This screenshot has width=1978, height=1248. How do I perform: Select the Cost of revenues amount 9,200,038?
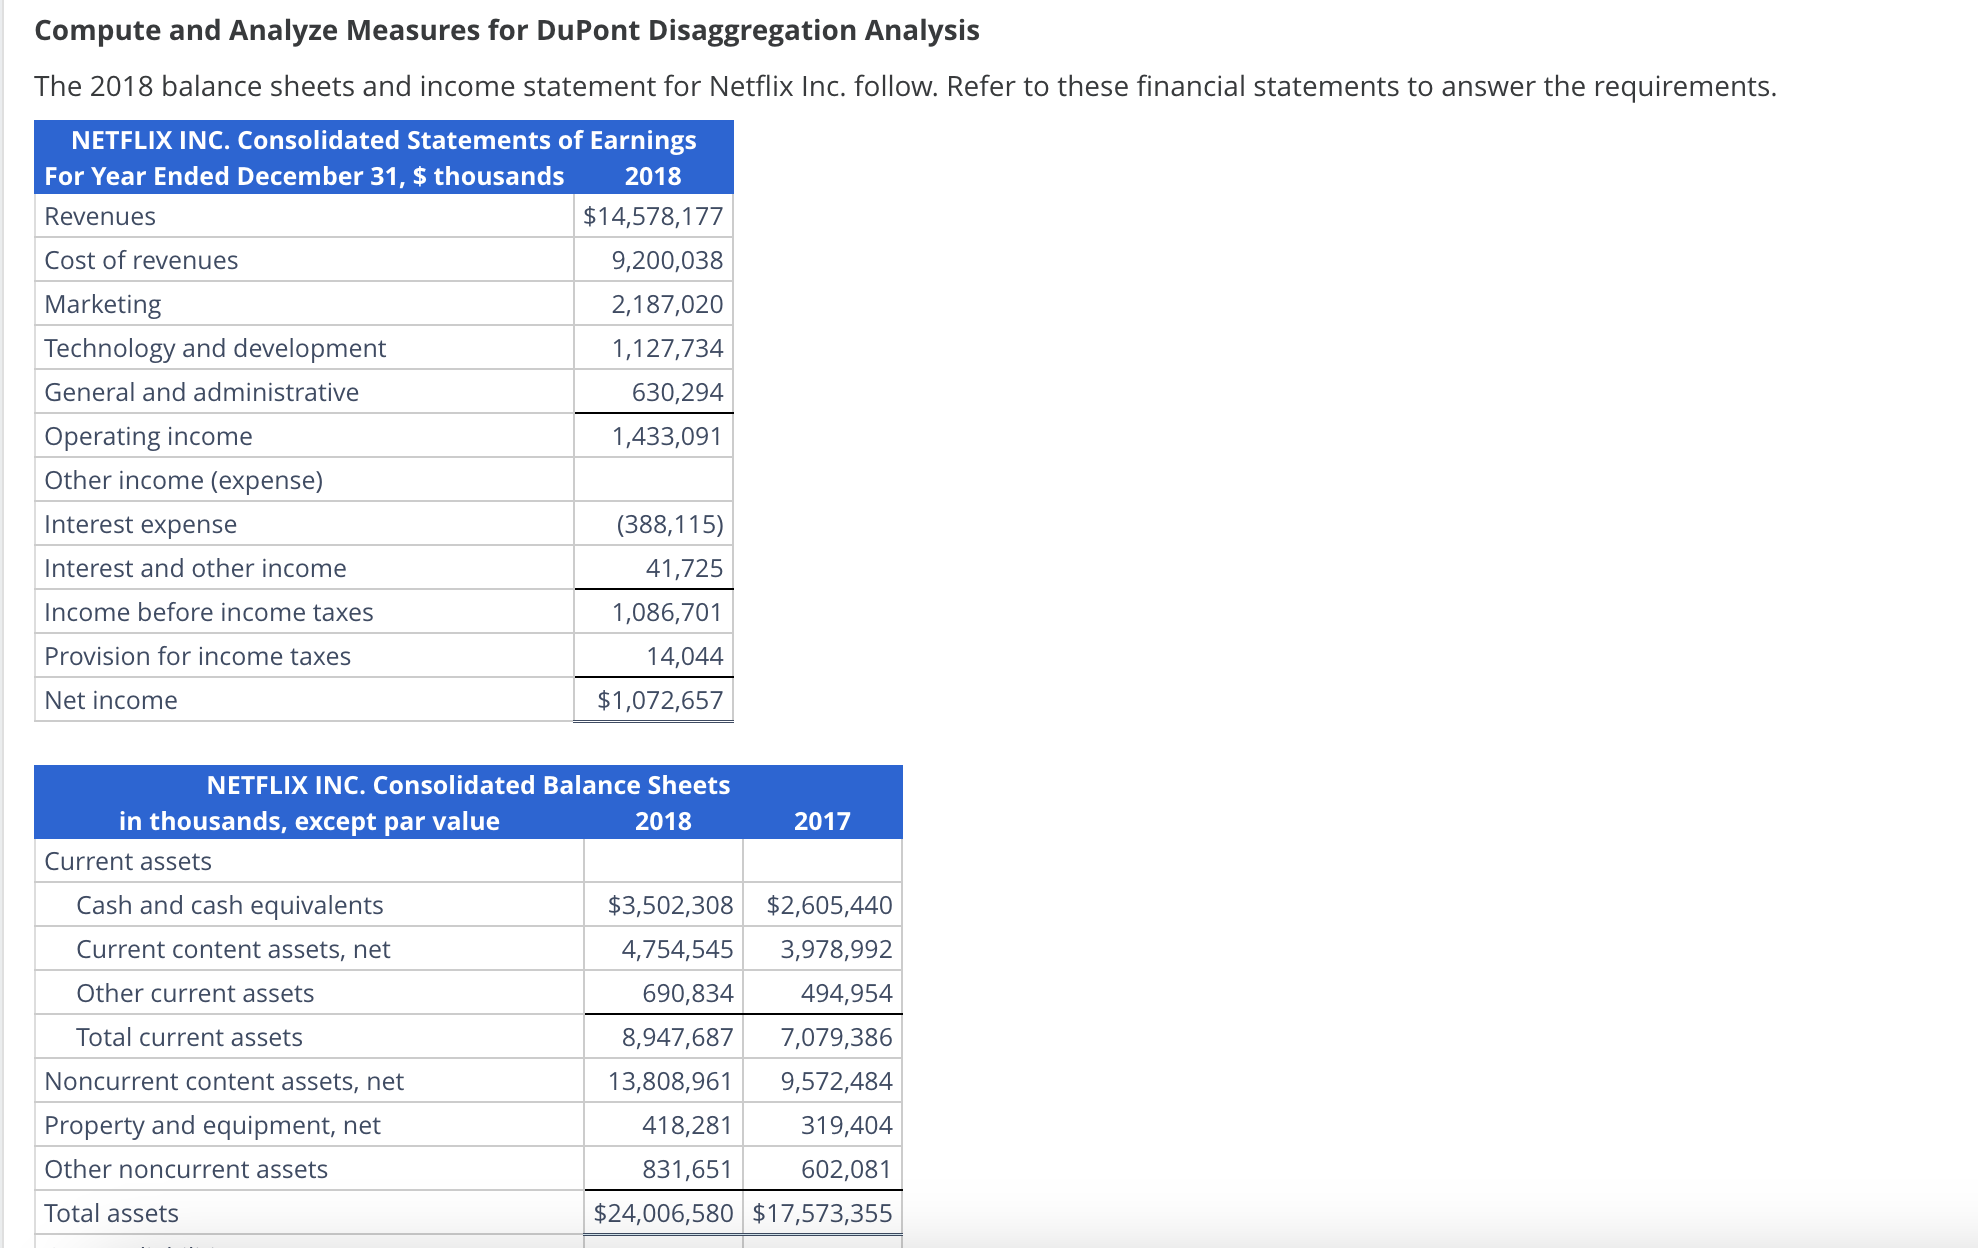coord(667,260)
